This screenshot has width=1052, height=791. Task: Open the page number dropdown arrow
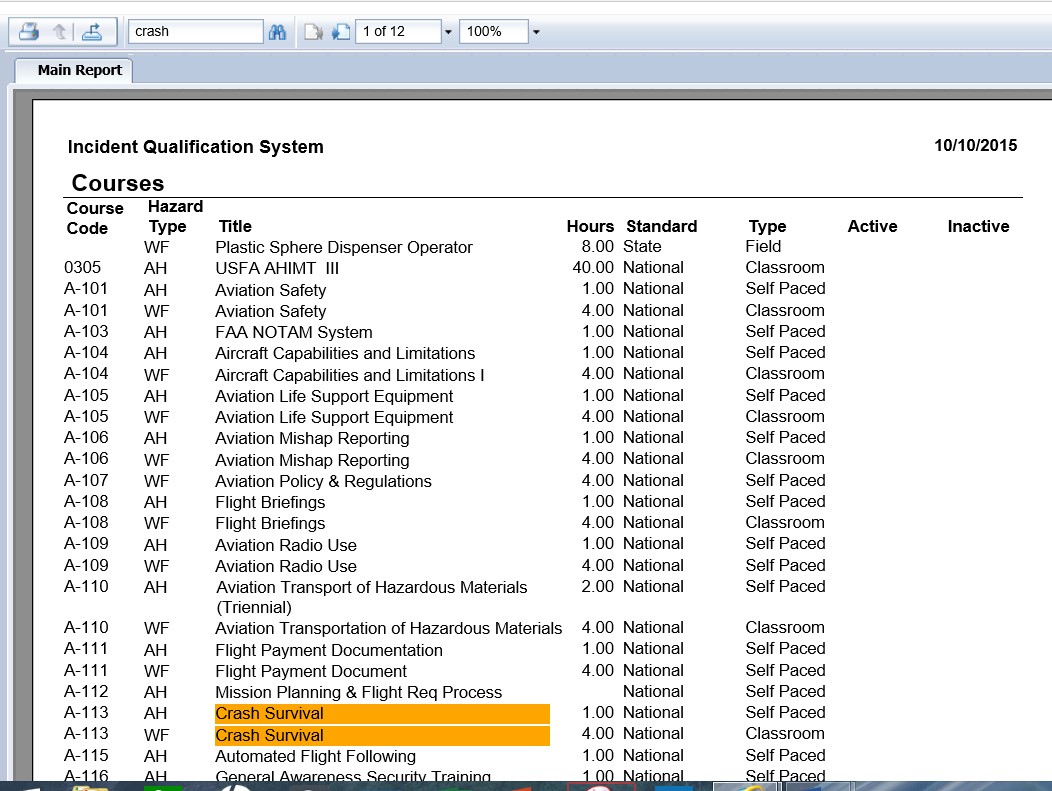448,32
